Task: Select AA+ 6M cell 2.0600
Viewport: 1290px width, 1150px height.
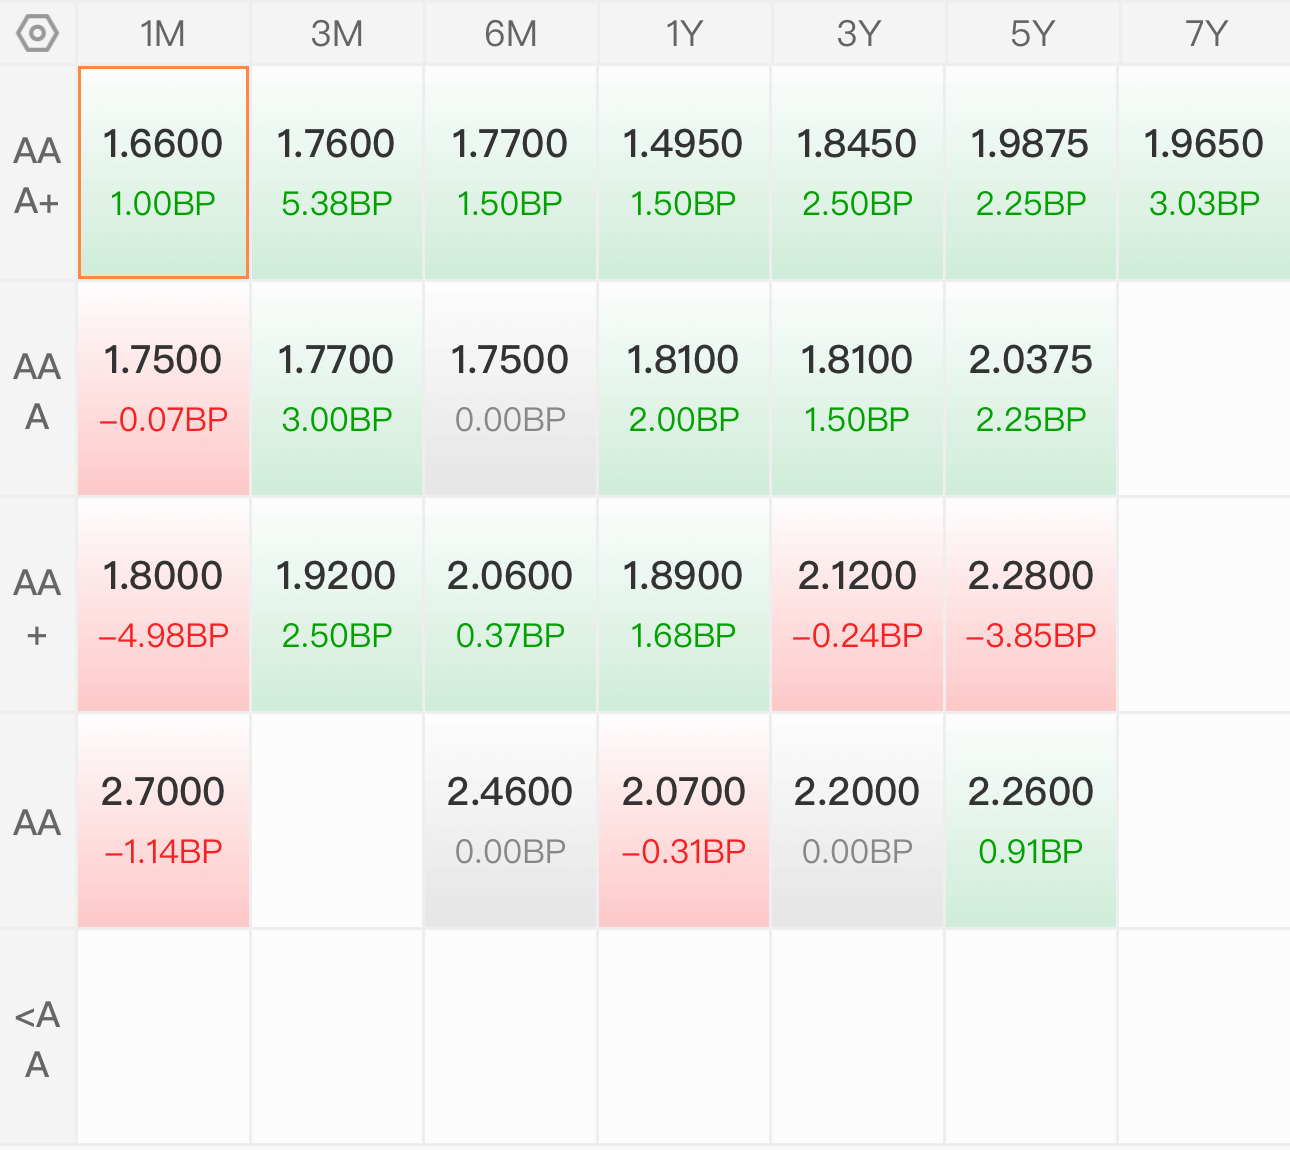Action: click(510, 604)
